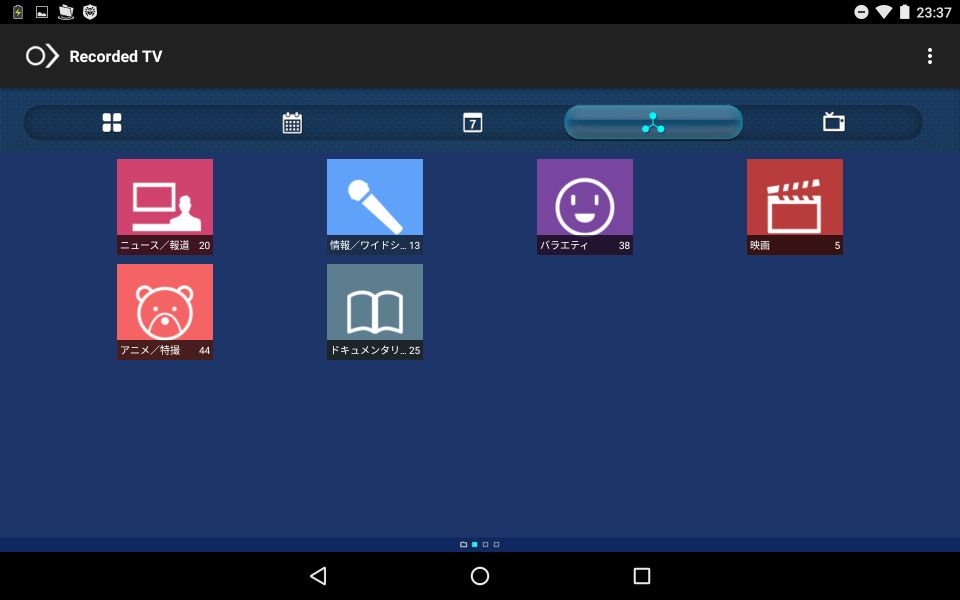The image size is (960, 600).
Task: Click the Recorded TV app logo
Action: pos(42,56)
